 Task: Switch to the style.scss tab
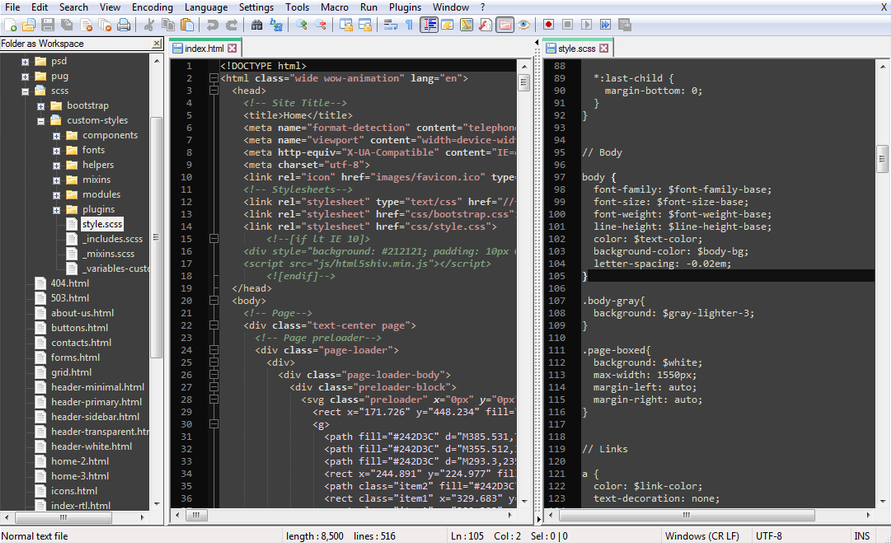pos(579,48)
